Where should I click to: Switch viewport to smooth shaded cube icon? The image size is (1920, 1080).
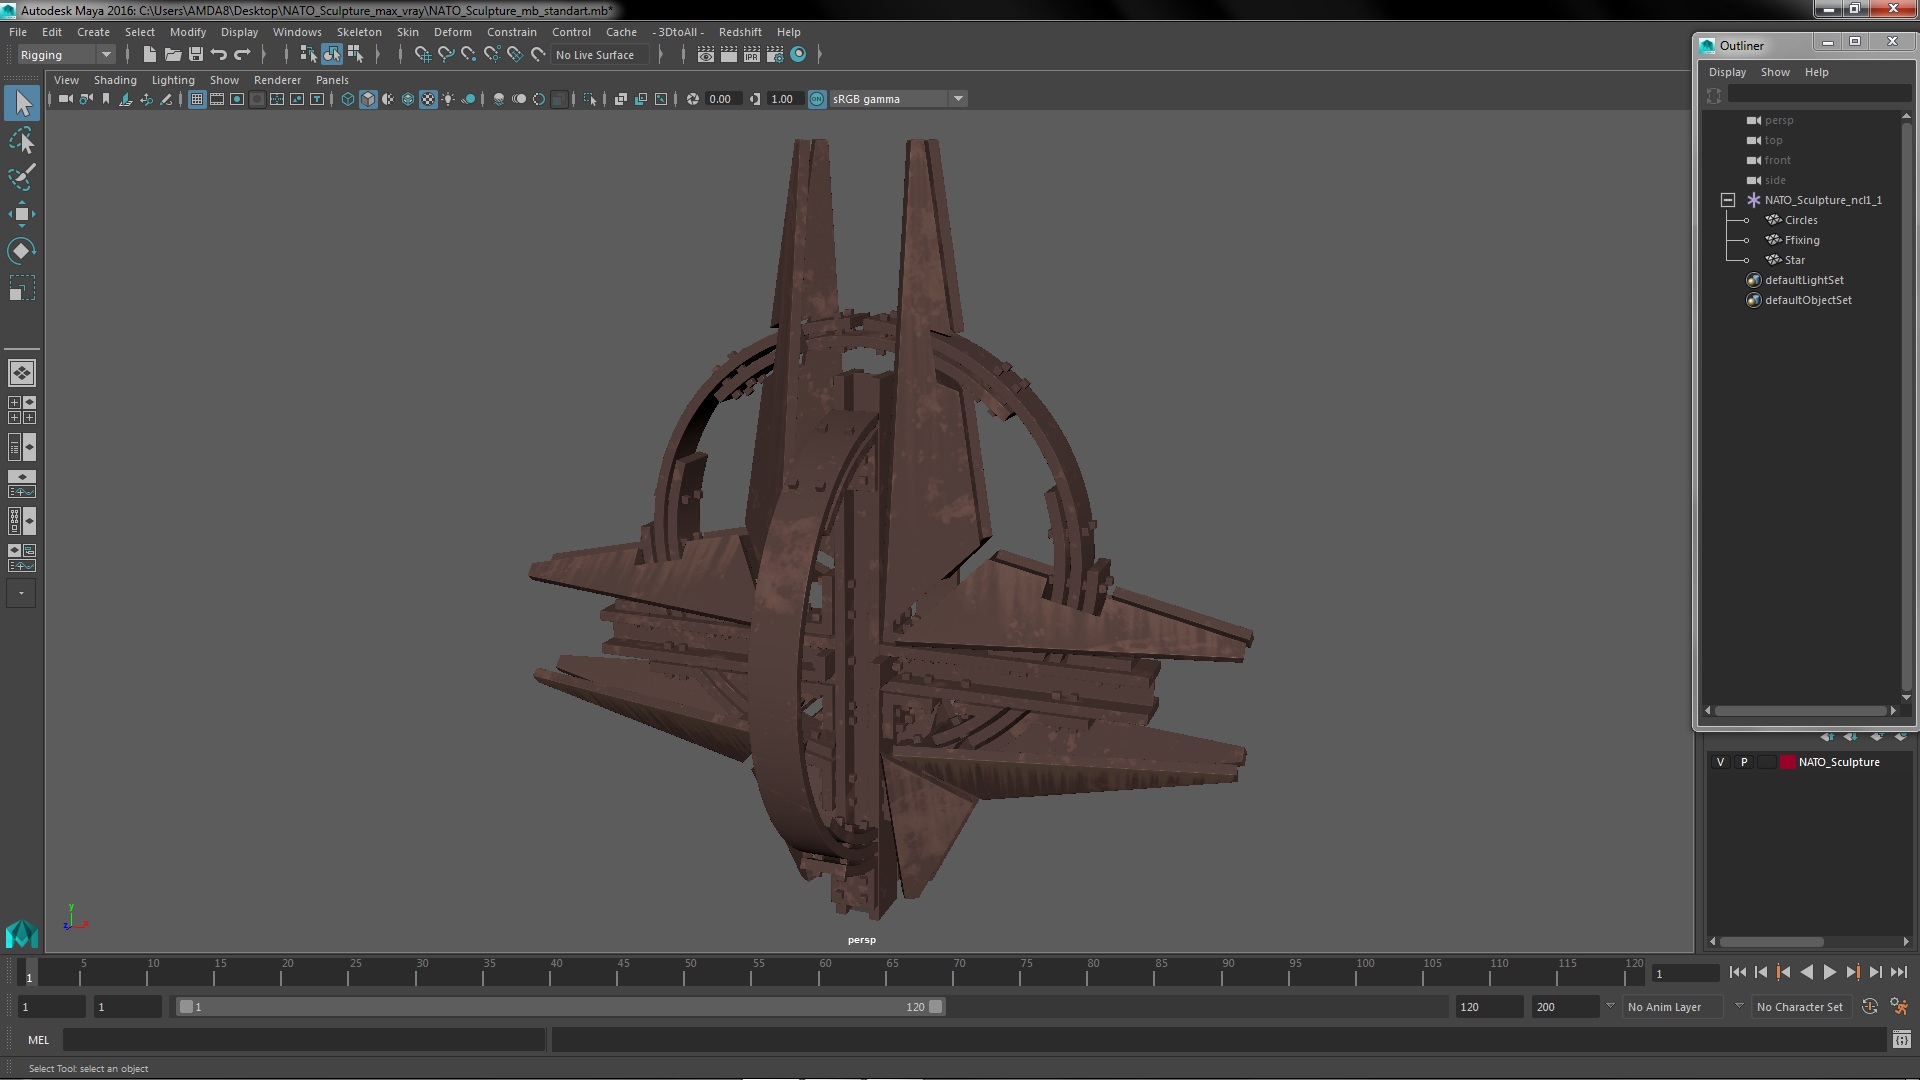coord(368,99)
